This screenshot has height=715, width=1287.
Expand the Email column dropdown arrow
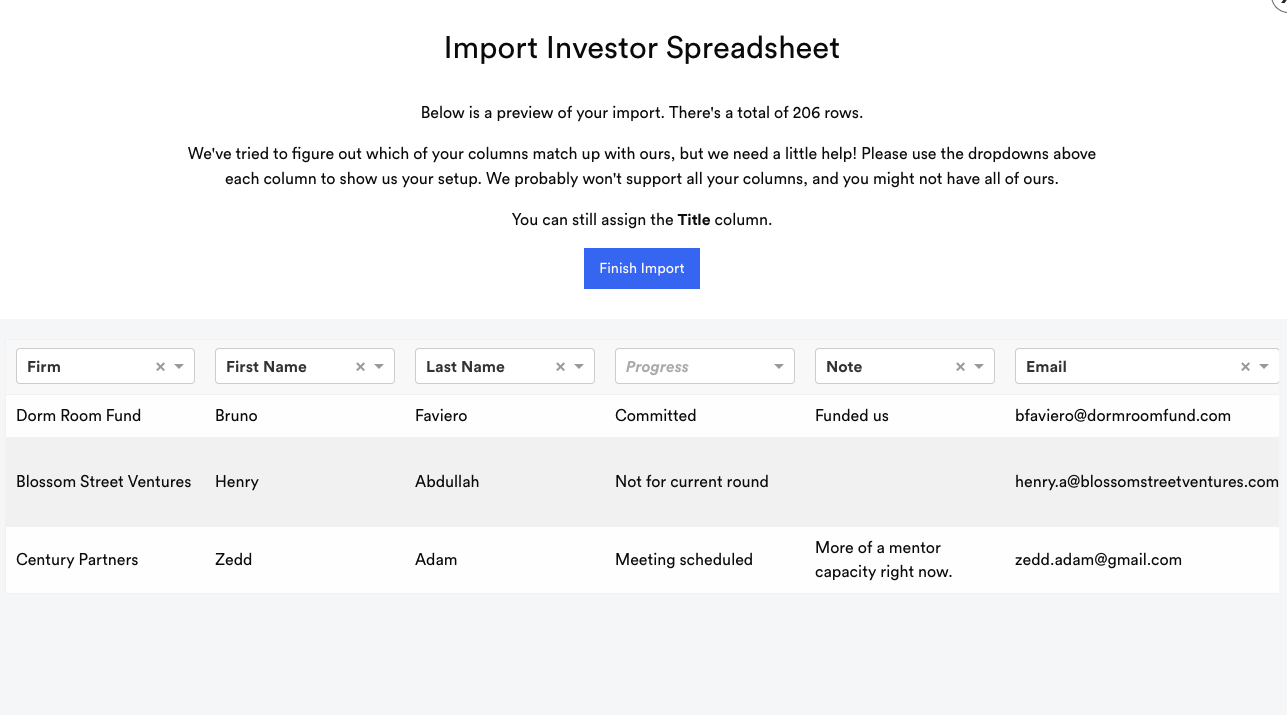[x=1264, y=367]
